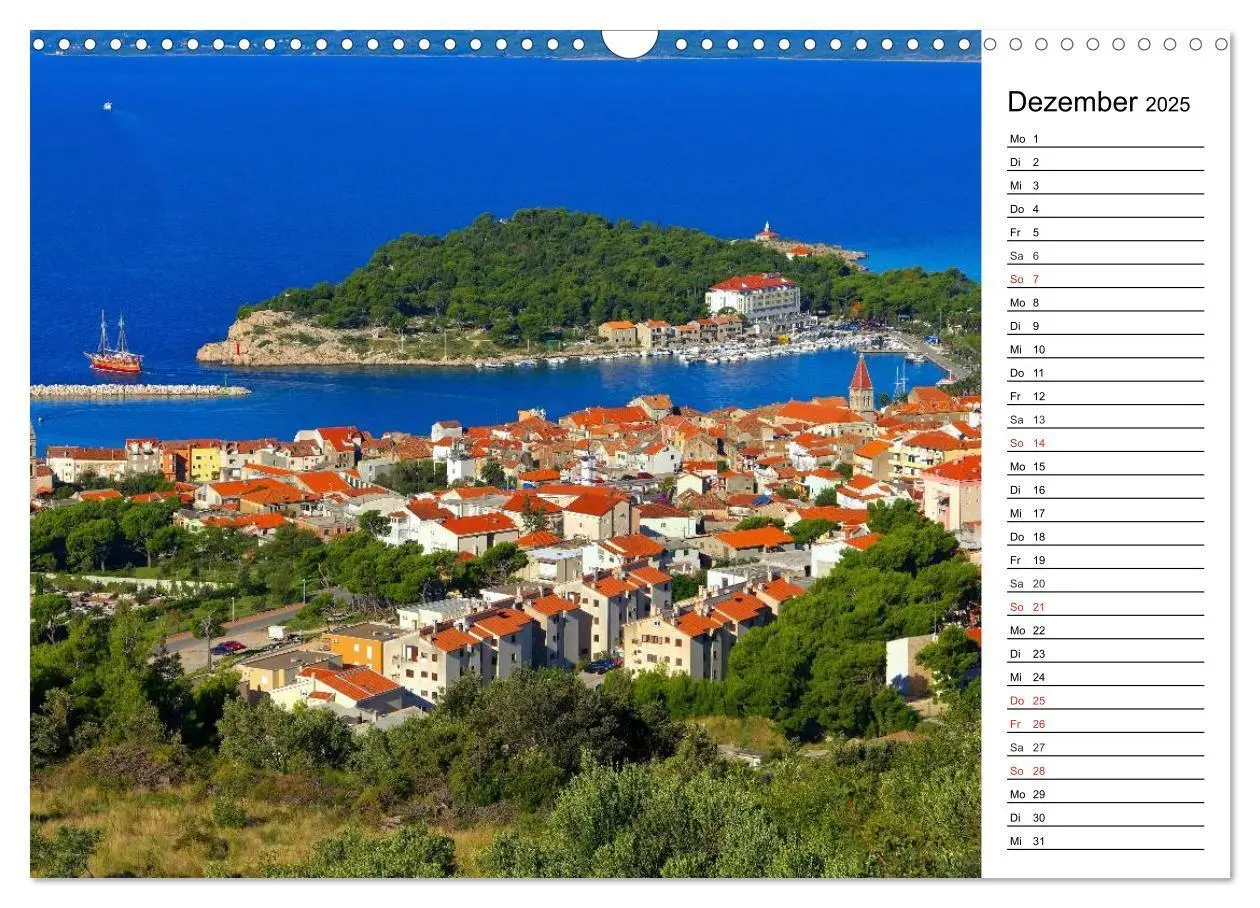Select the calendar row Fr 12

tap(1105, 396)
